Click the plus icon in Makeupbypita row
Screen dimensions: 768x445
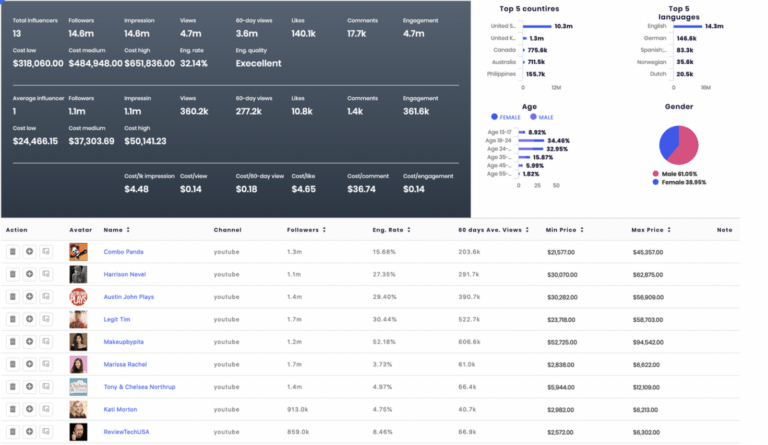click(x=29, y=342)
